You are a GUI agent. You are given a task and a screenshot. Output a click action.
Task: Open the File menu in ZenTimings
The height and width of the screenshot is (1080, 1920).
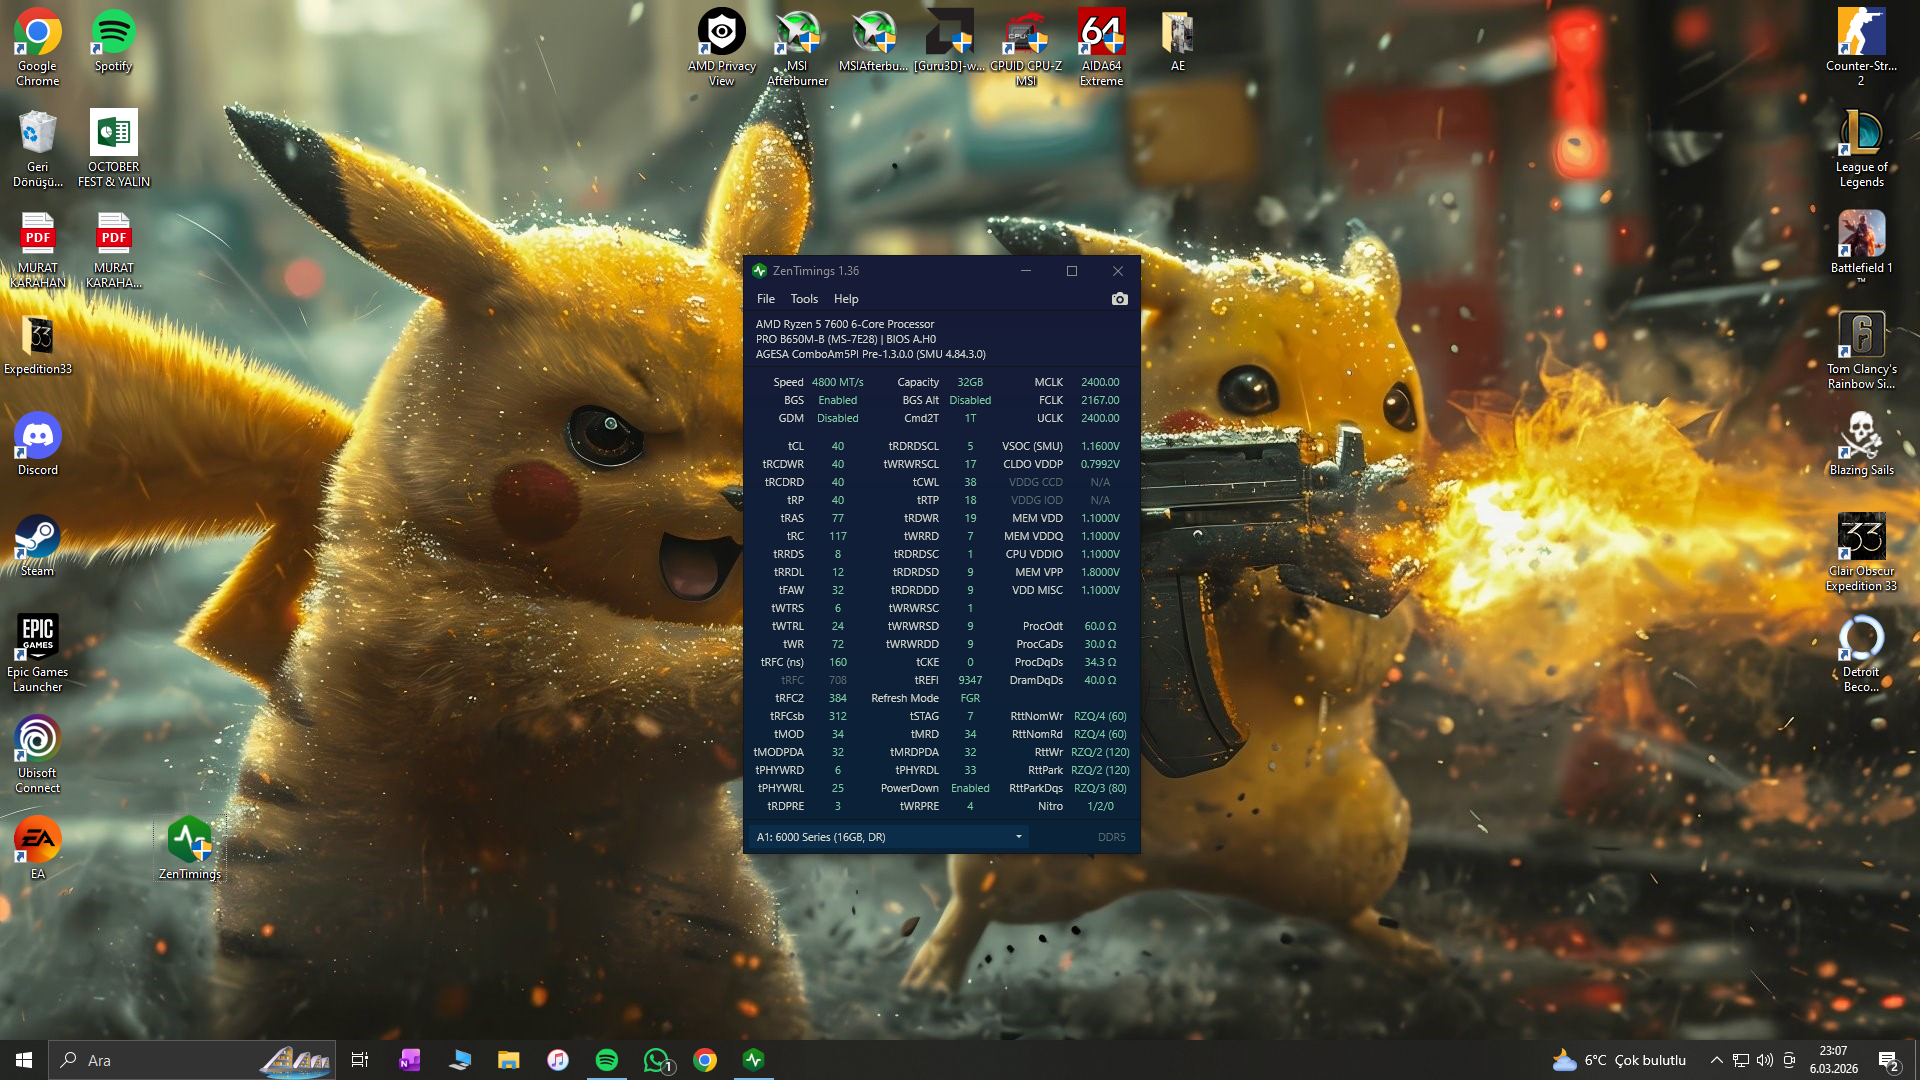pos(766,299)
